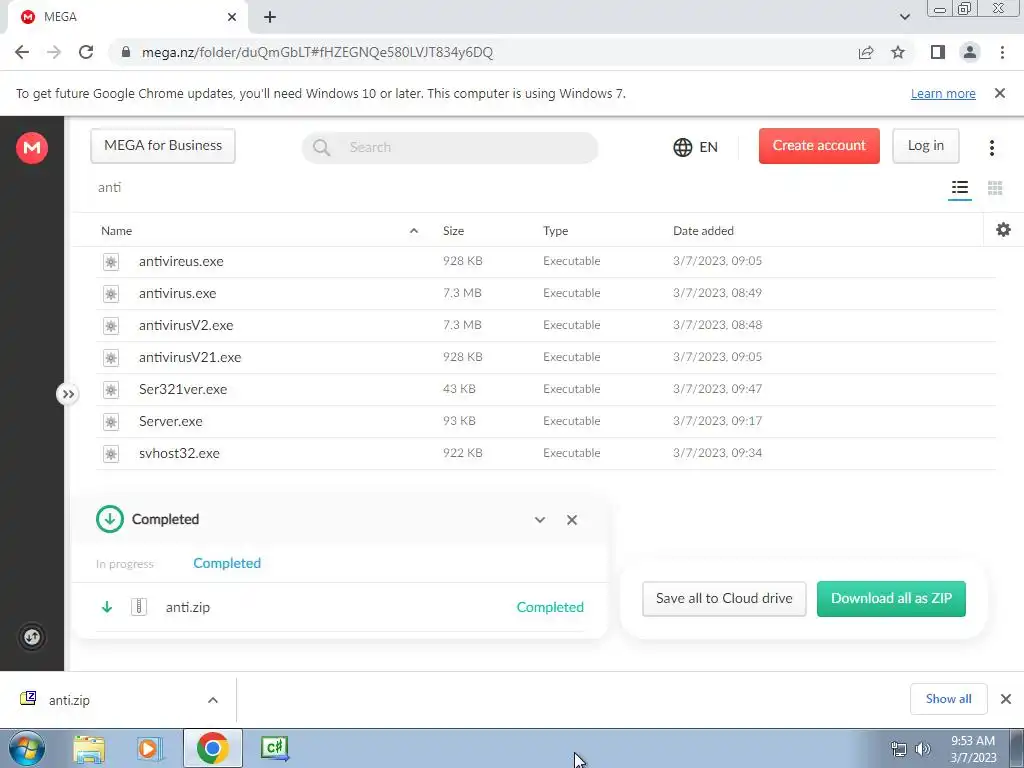
Task: Sort the file list by Size column
Action: tap(453, 231)
